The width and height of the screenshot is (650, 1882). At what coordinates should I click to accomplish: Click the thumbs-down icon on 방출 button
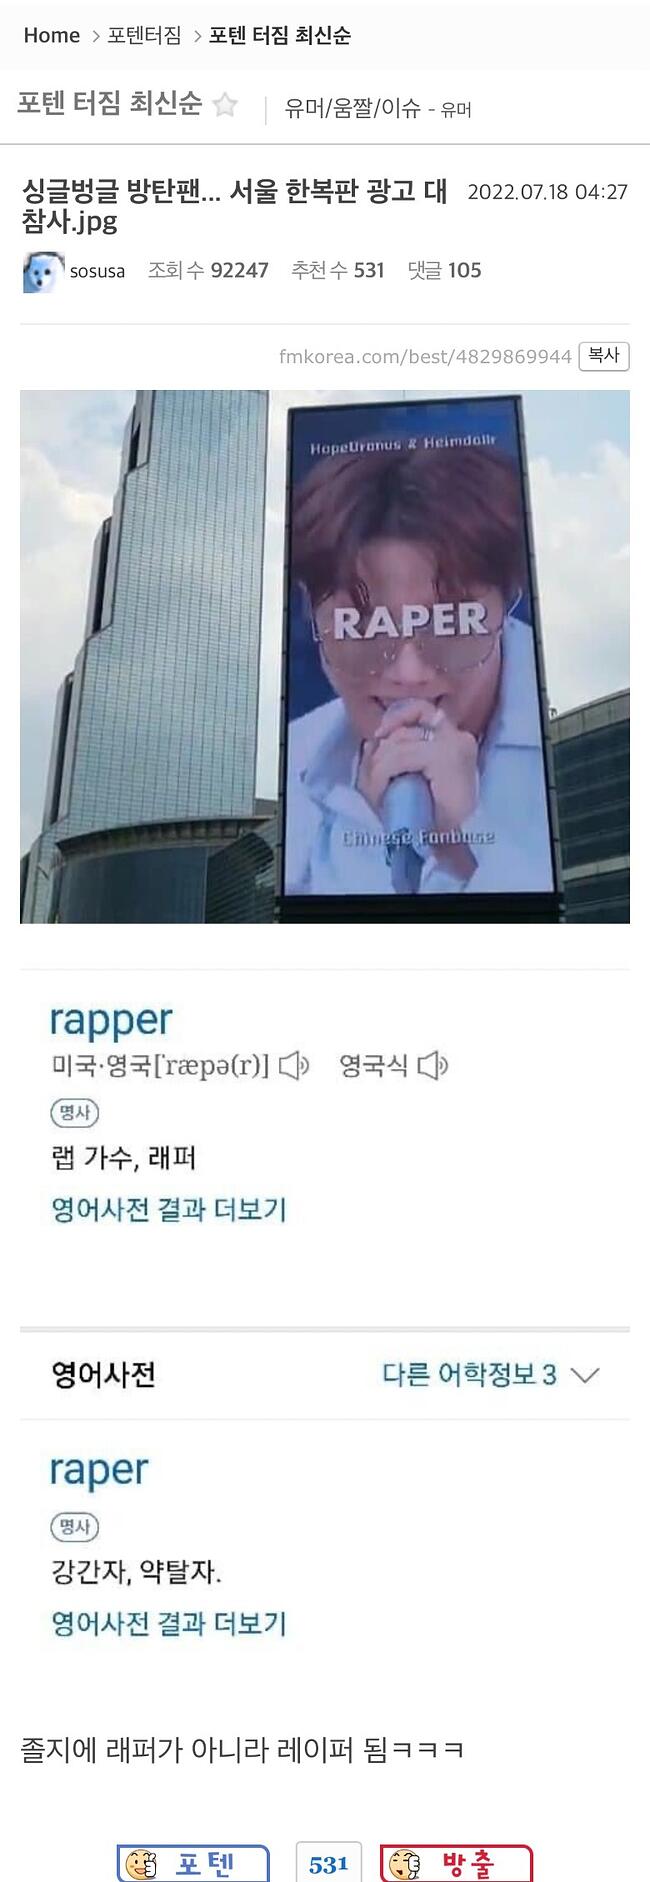point(406,1864)
